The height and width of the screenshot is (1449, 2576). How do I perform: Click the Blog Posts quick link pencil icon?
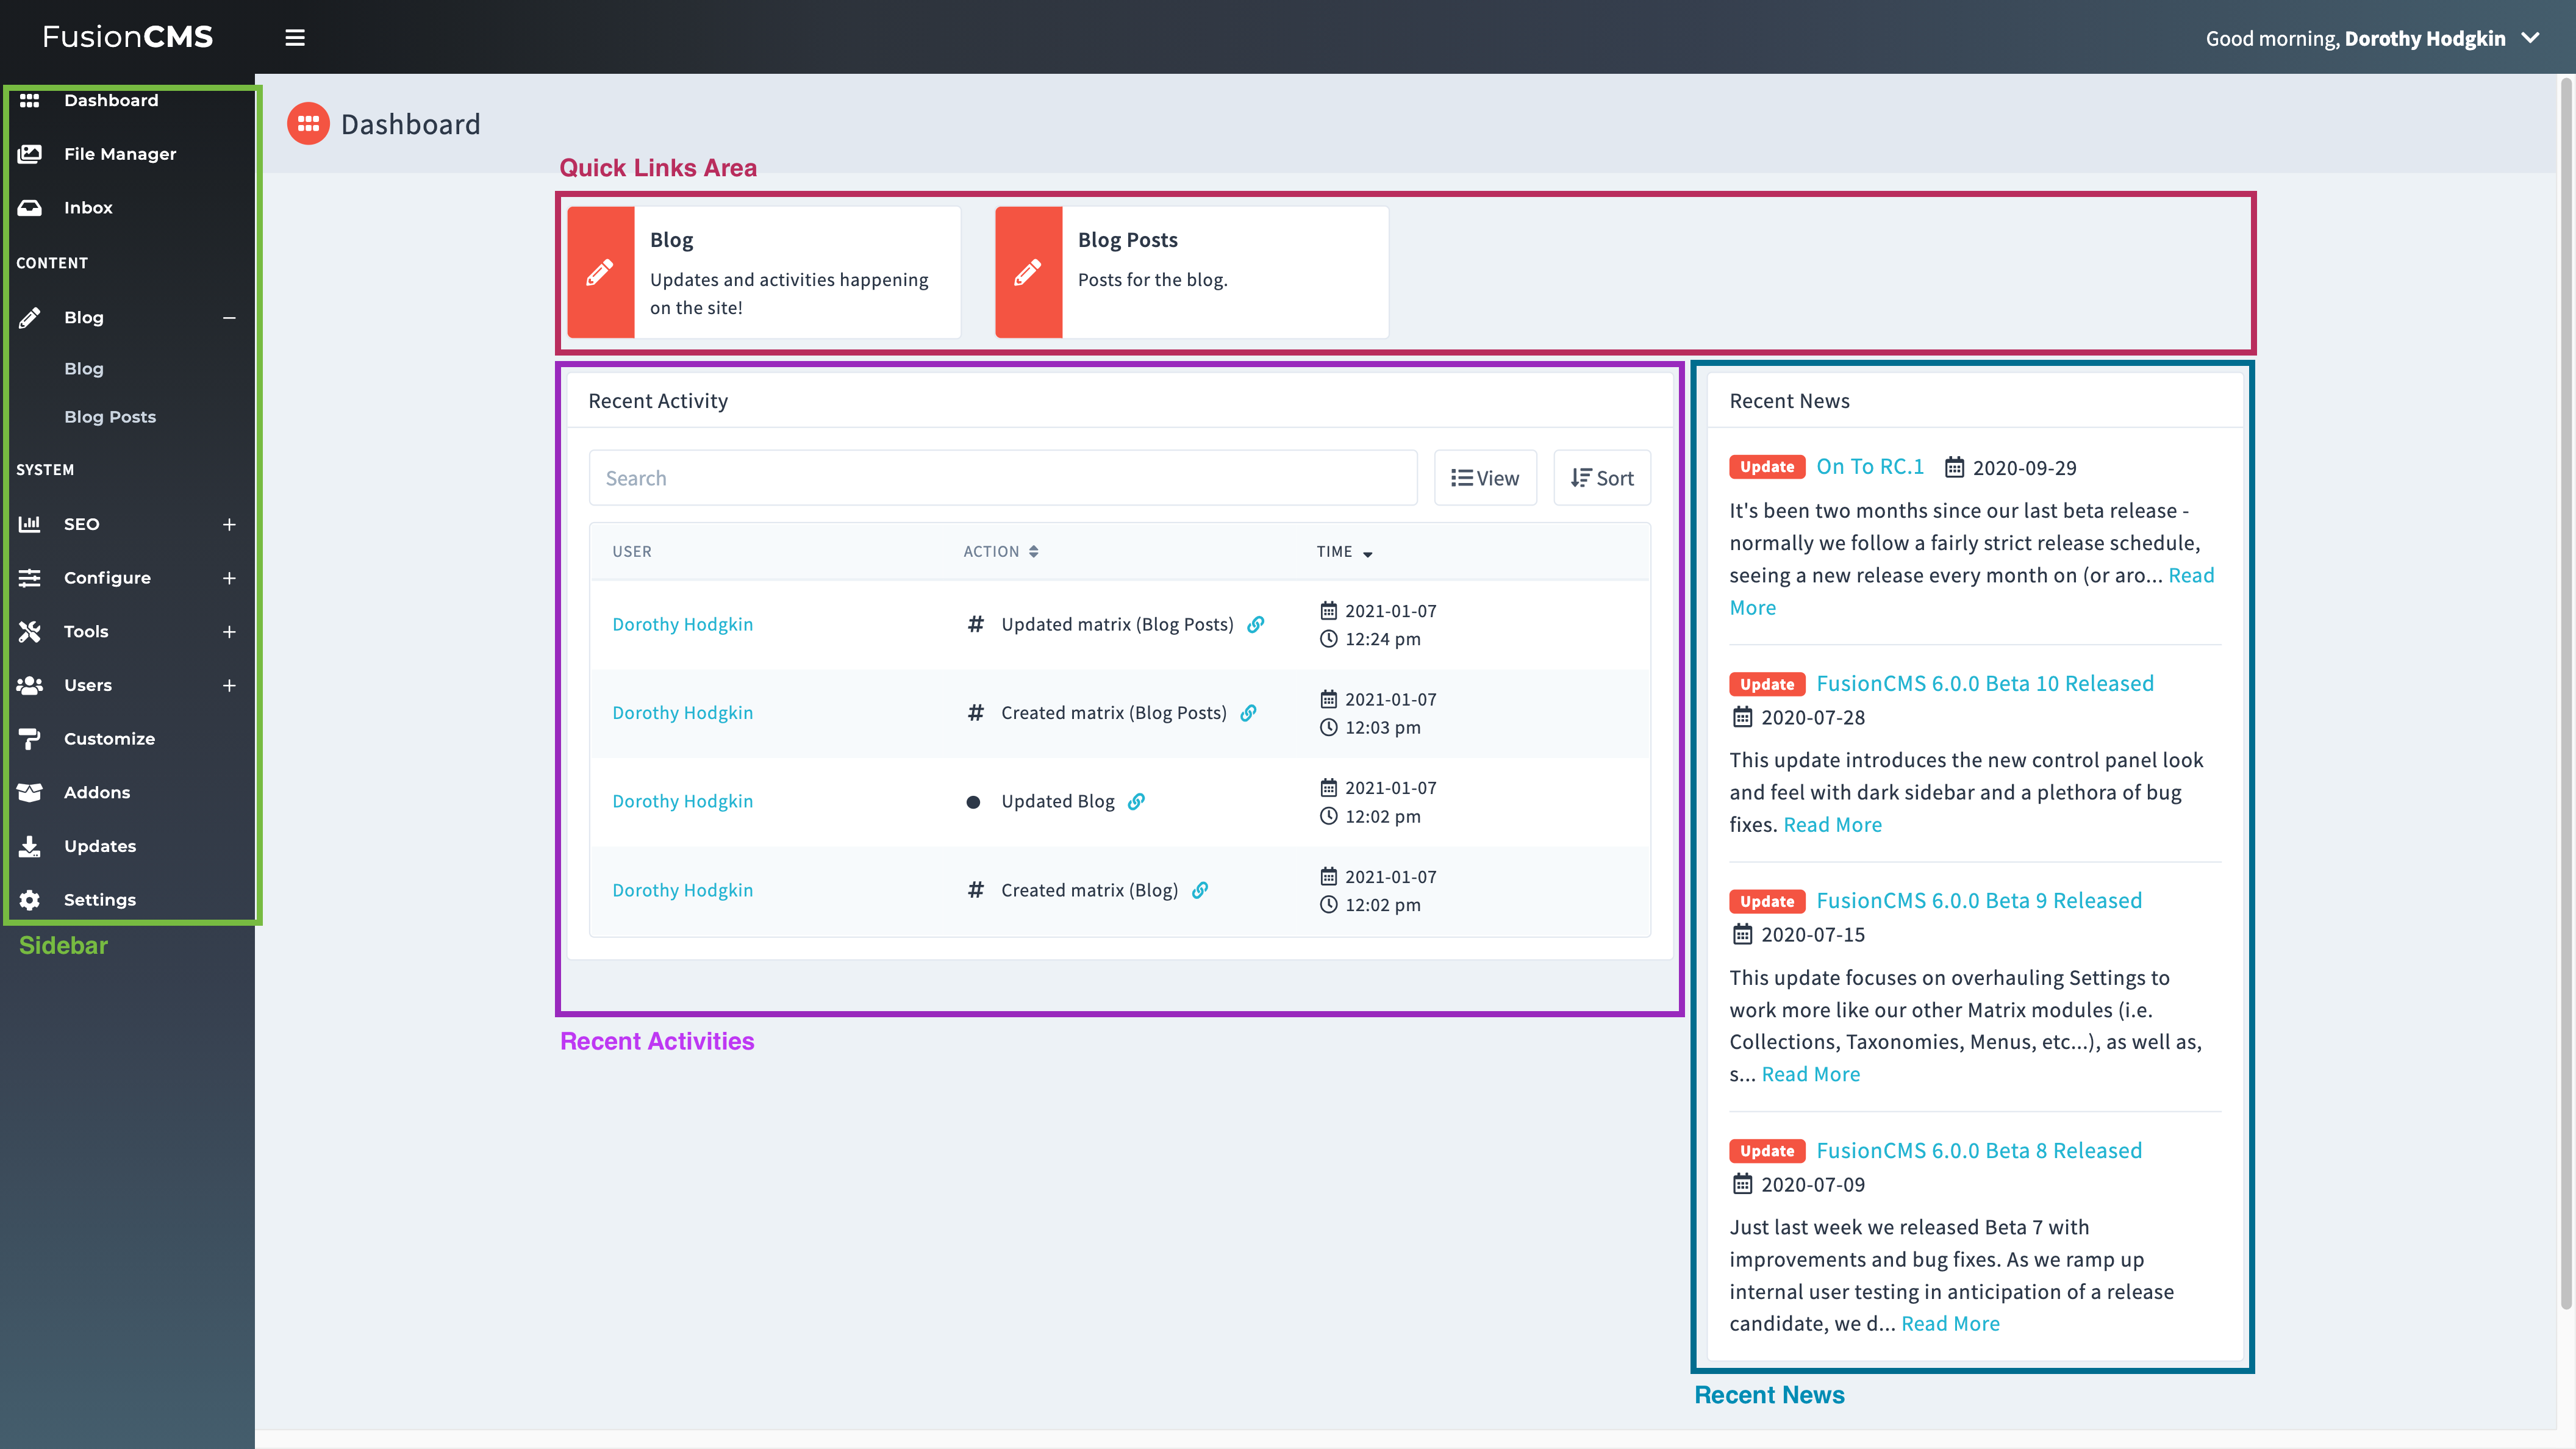pos(1028,272)
